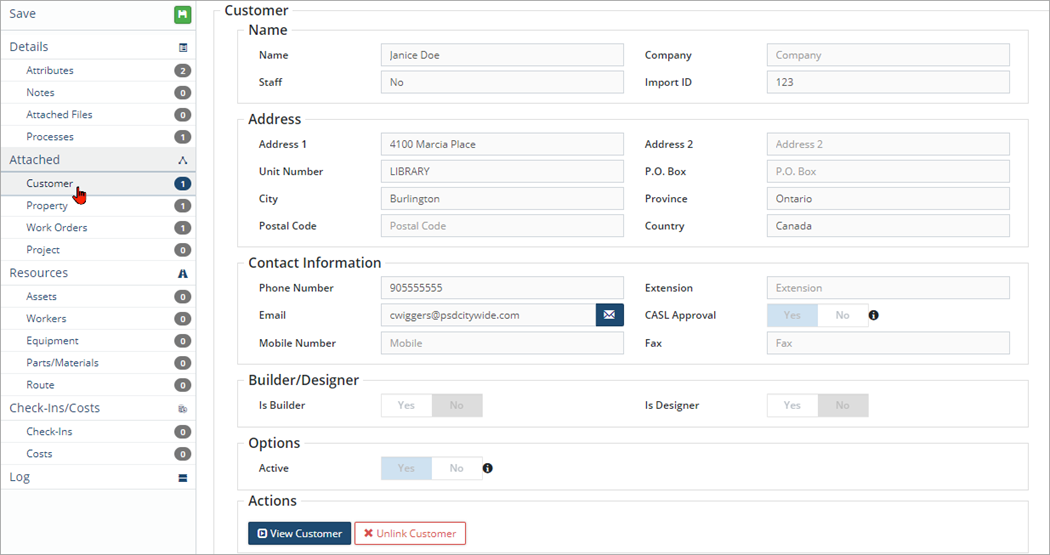Click the Check-Ins/Costs section icon
This screenshot has width=1050, height=555.
183,408
